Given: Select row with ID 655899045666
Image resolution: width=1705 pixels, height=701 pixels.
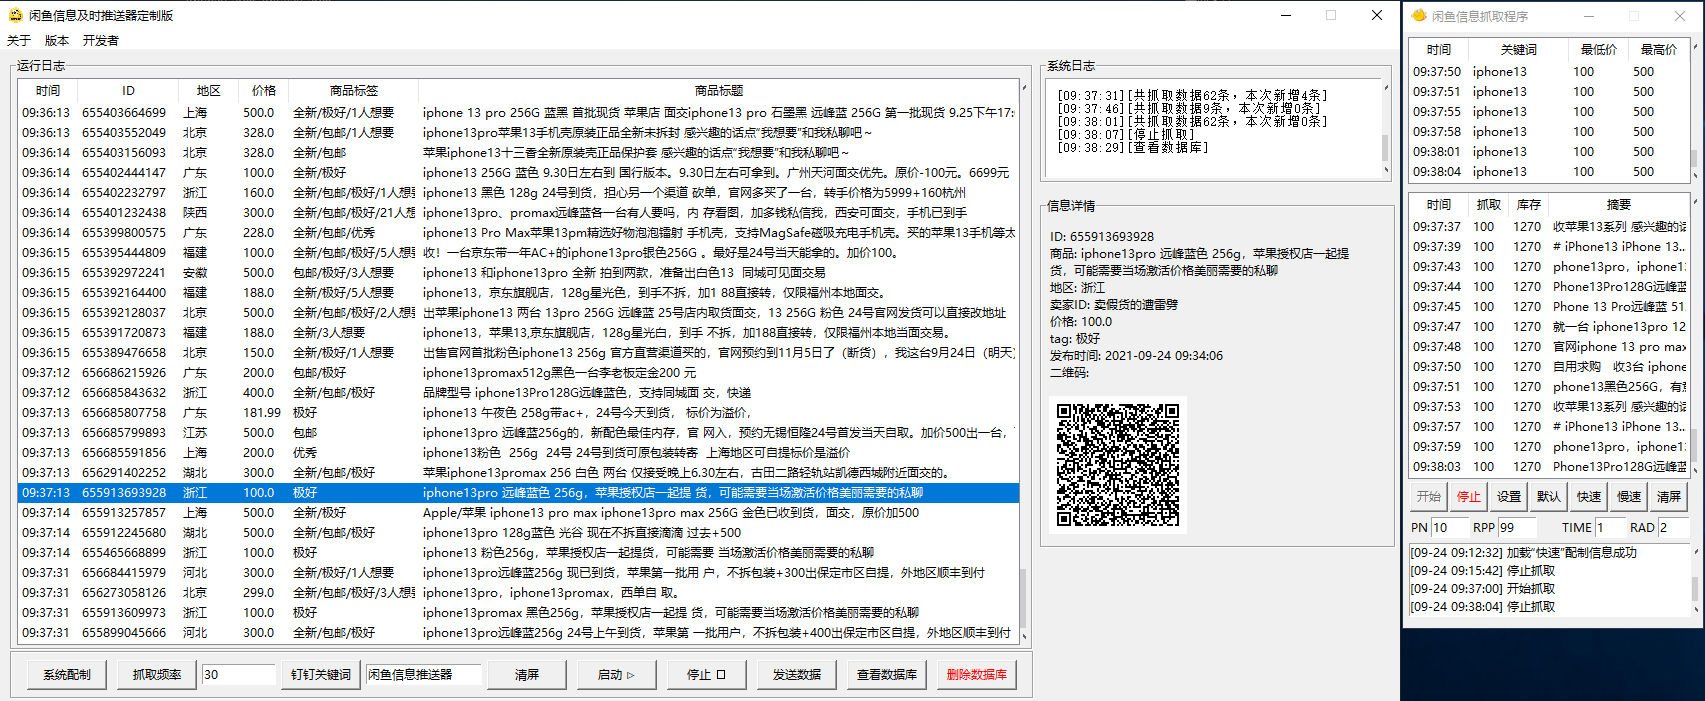Looking at the screenshot, I should click(x=518, y=633).
